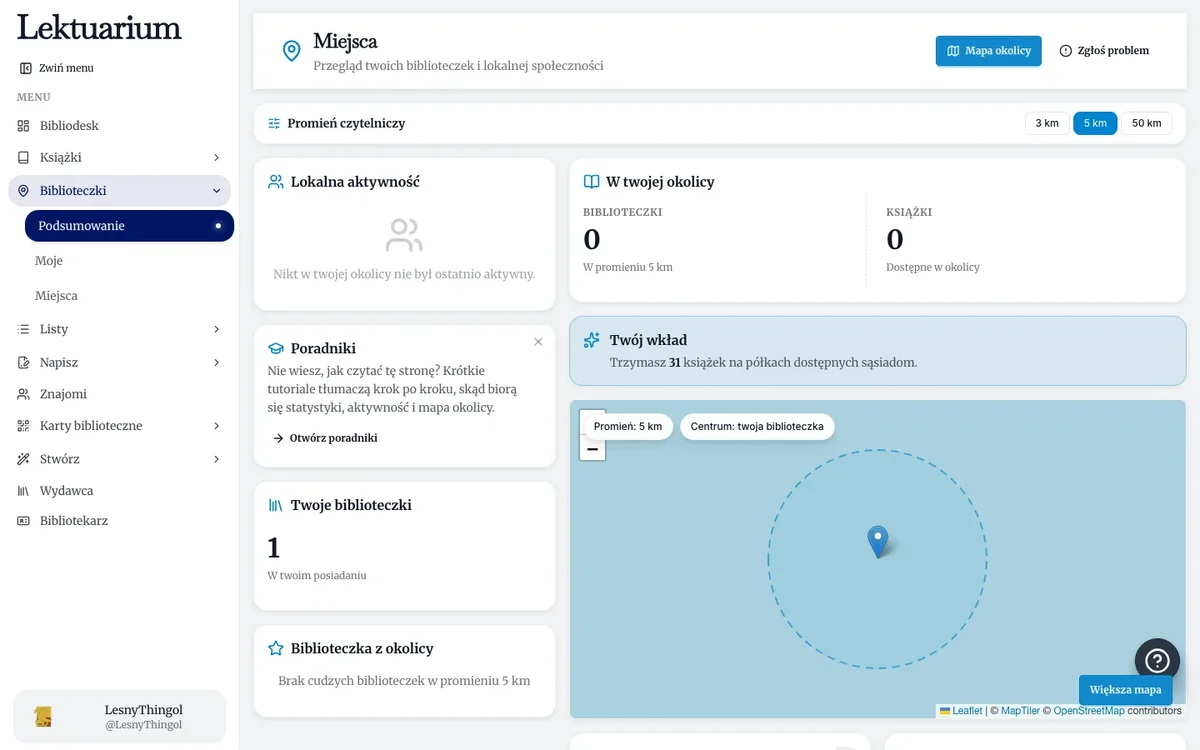This screenshot has width=1200, height=750.
Task: Select the 50 km radius option
Action: click(1146, 123)
